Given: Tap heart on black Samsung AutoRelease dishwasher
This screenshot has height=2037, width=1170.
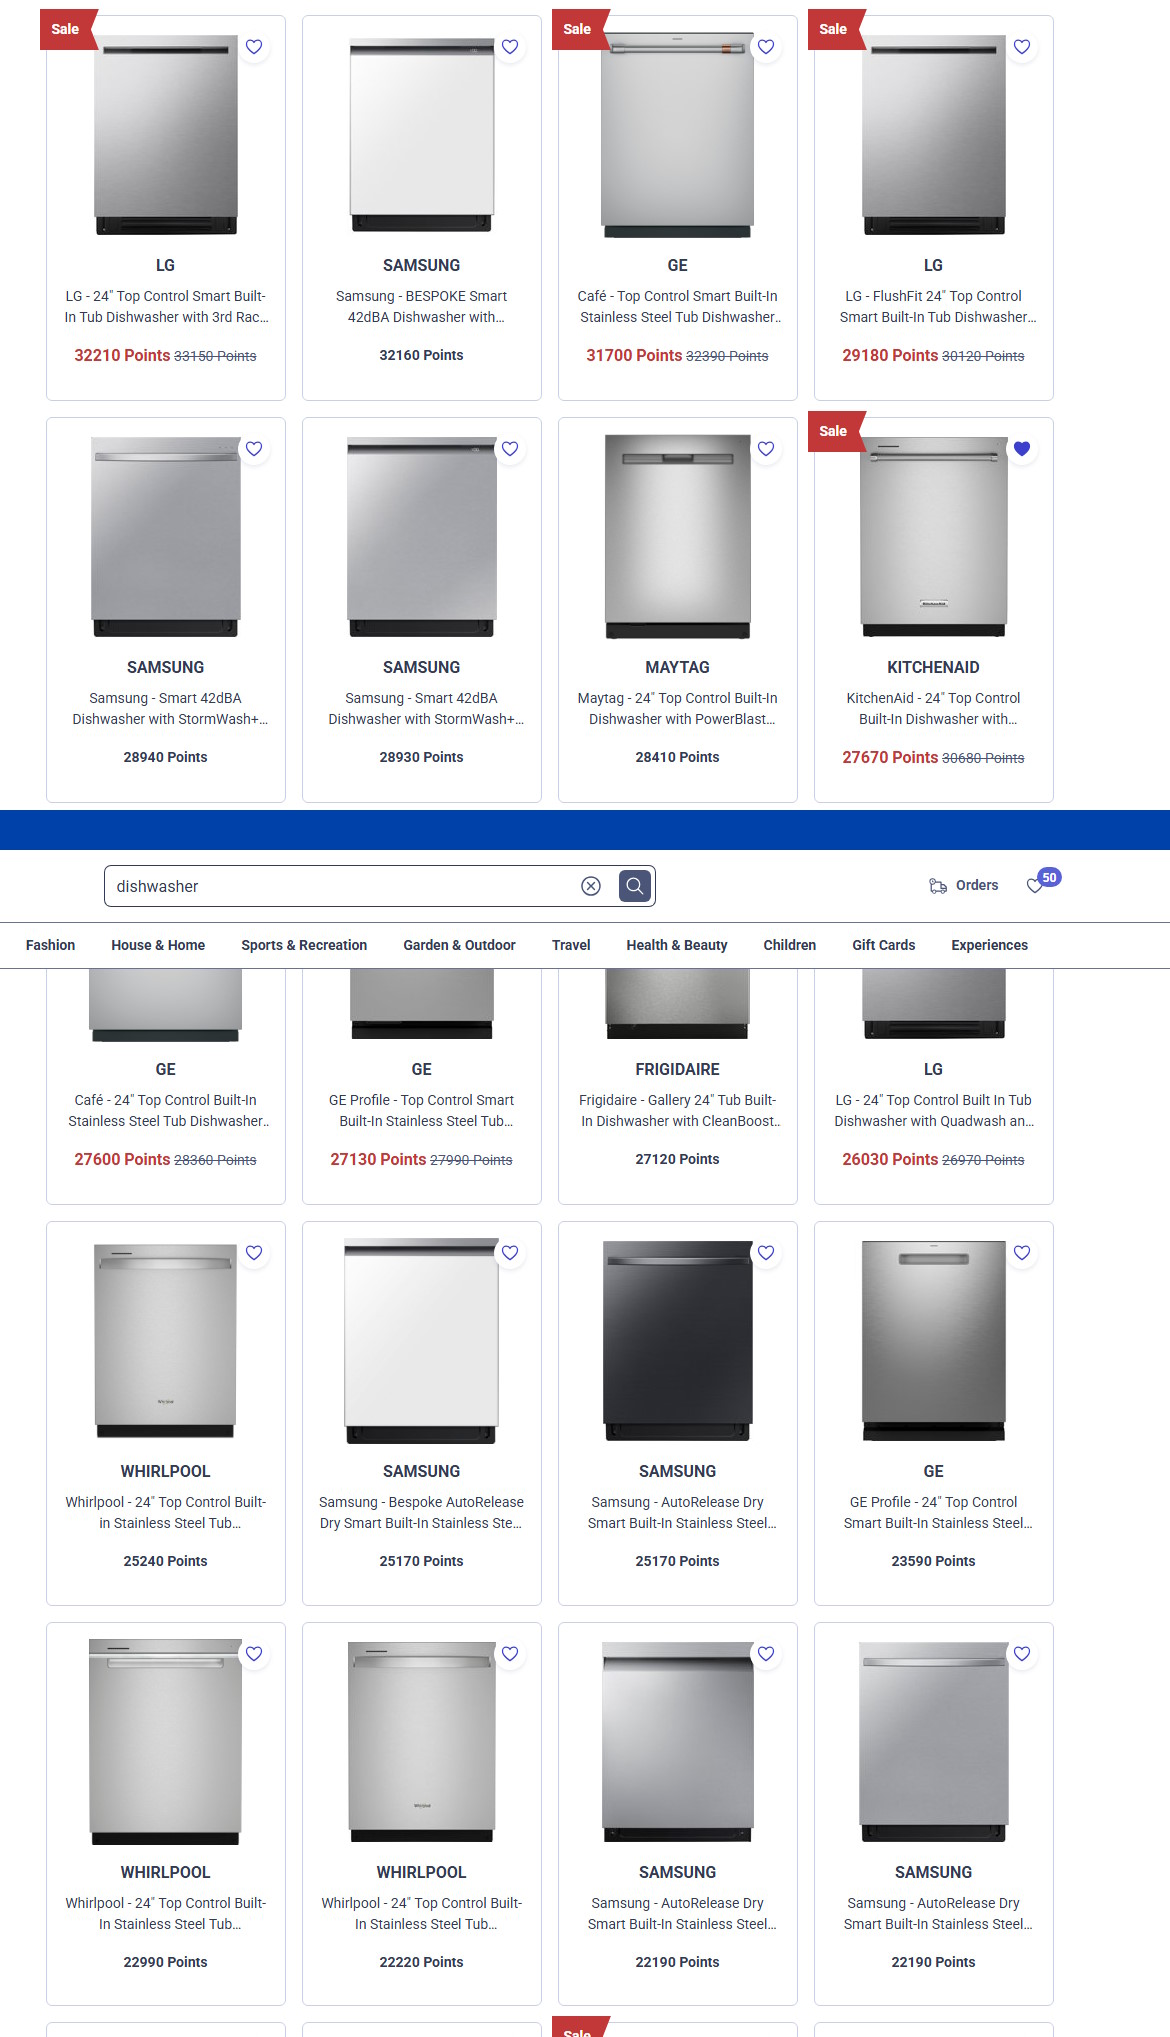Looking at the screenshot, I should 766,1253.
